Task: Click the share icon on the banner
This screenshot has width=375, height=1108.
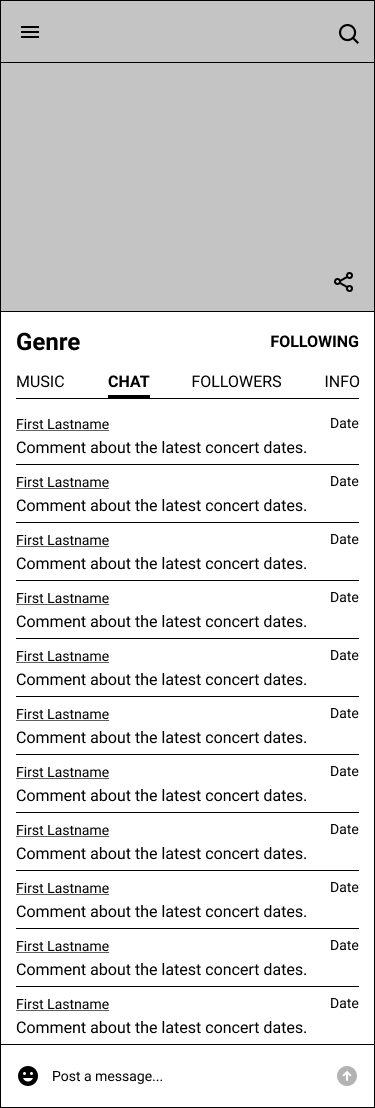Action: tap(343, 282)
